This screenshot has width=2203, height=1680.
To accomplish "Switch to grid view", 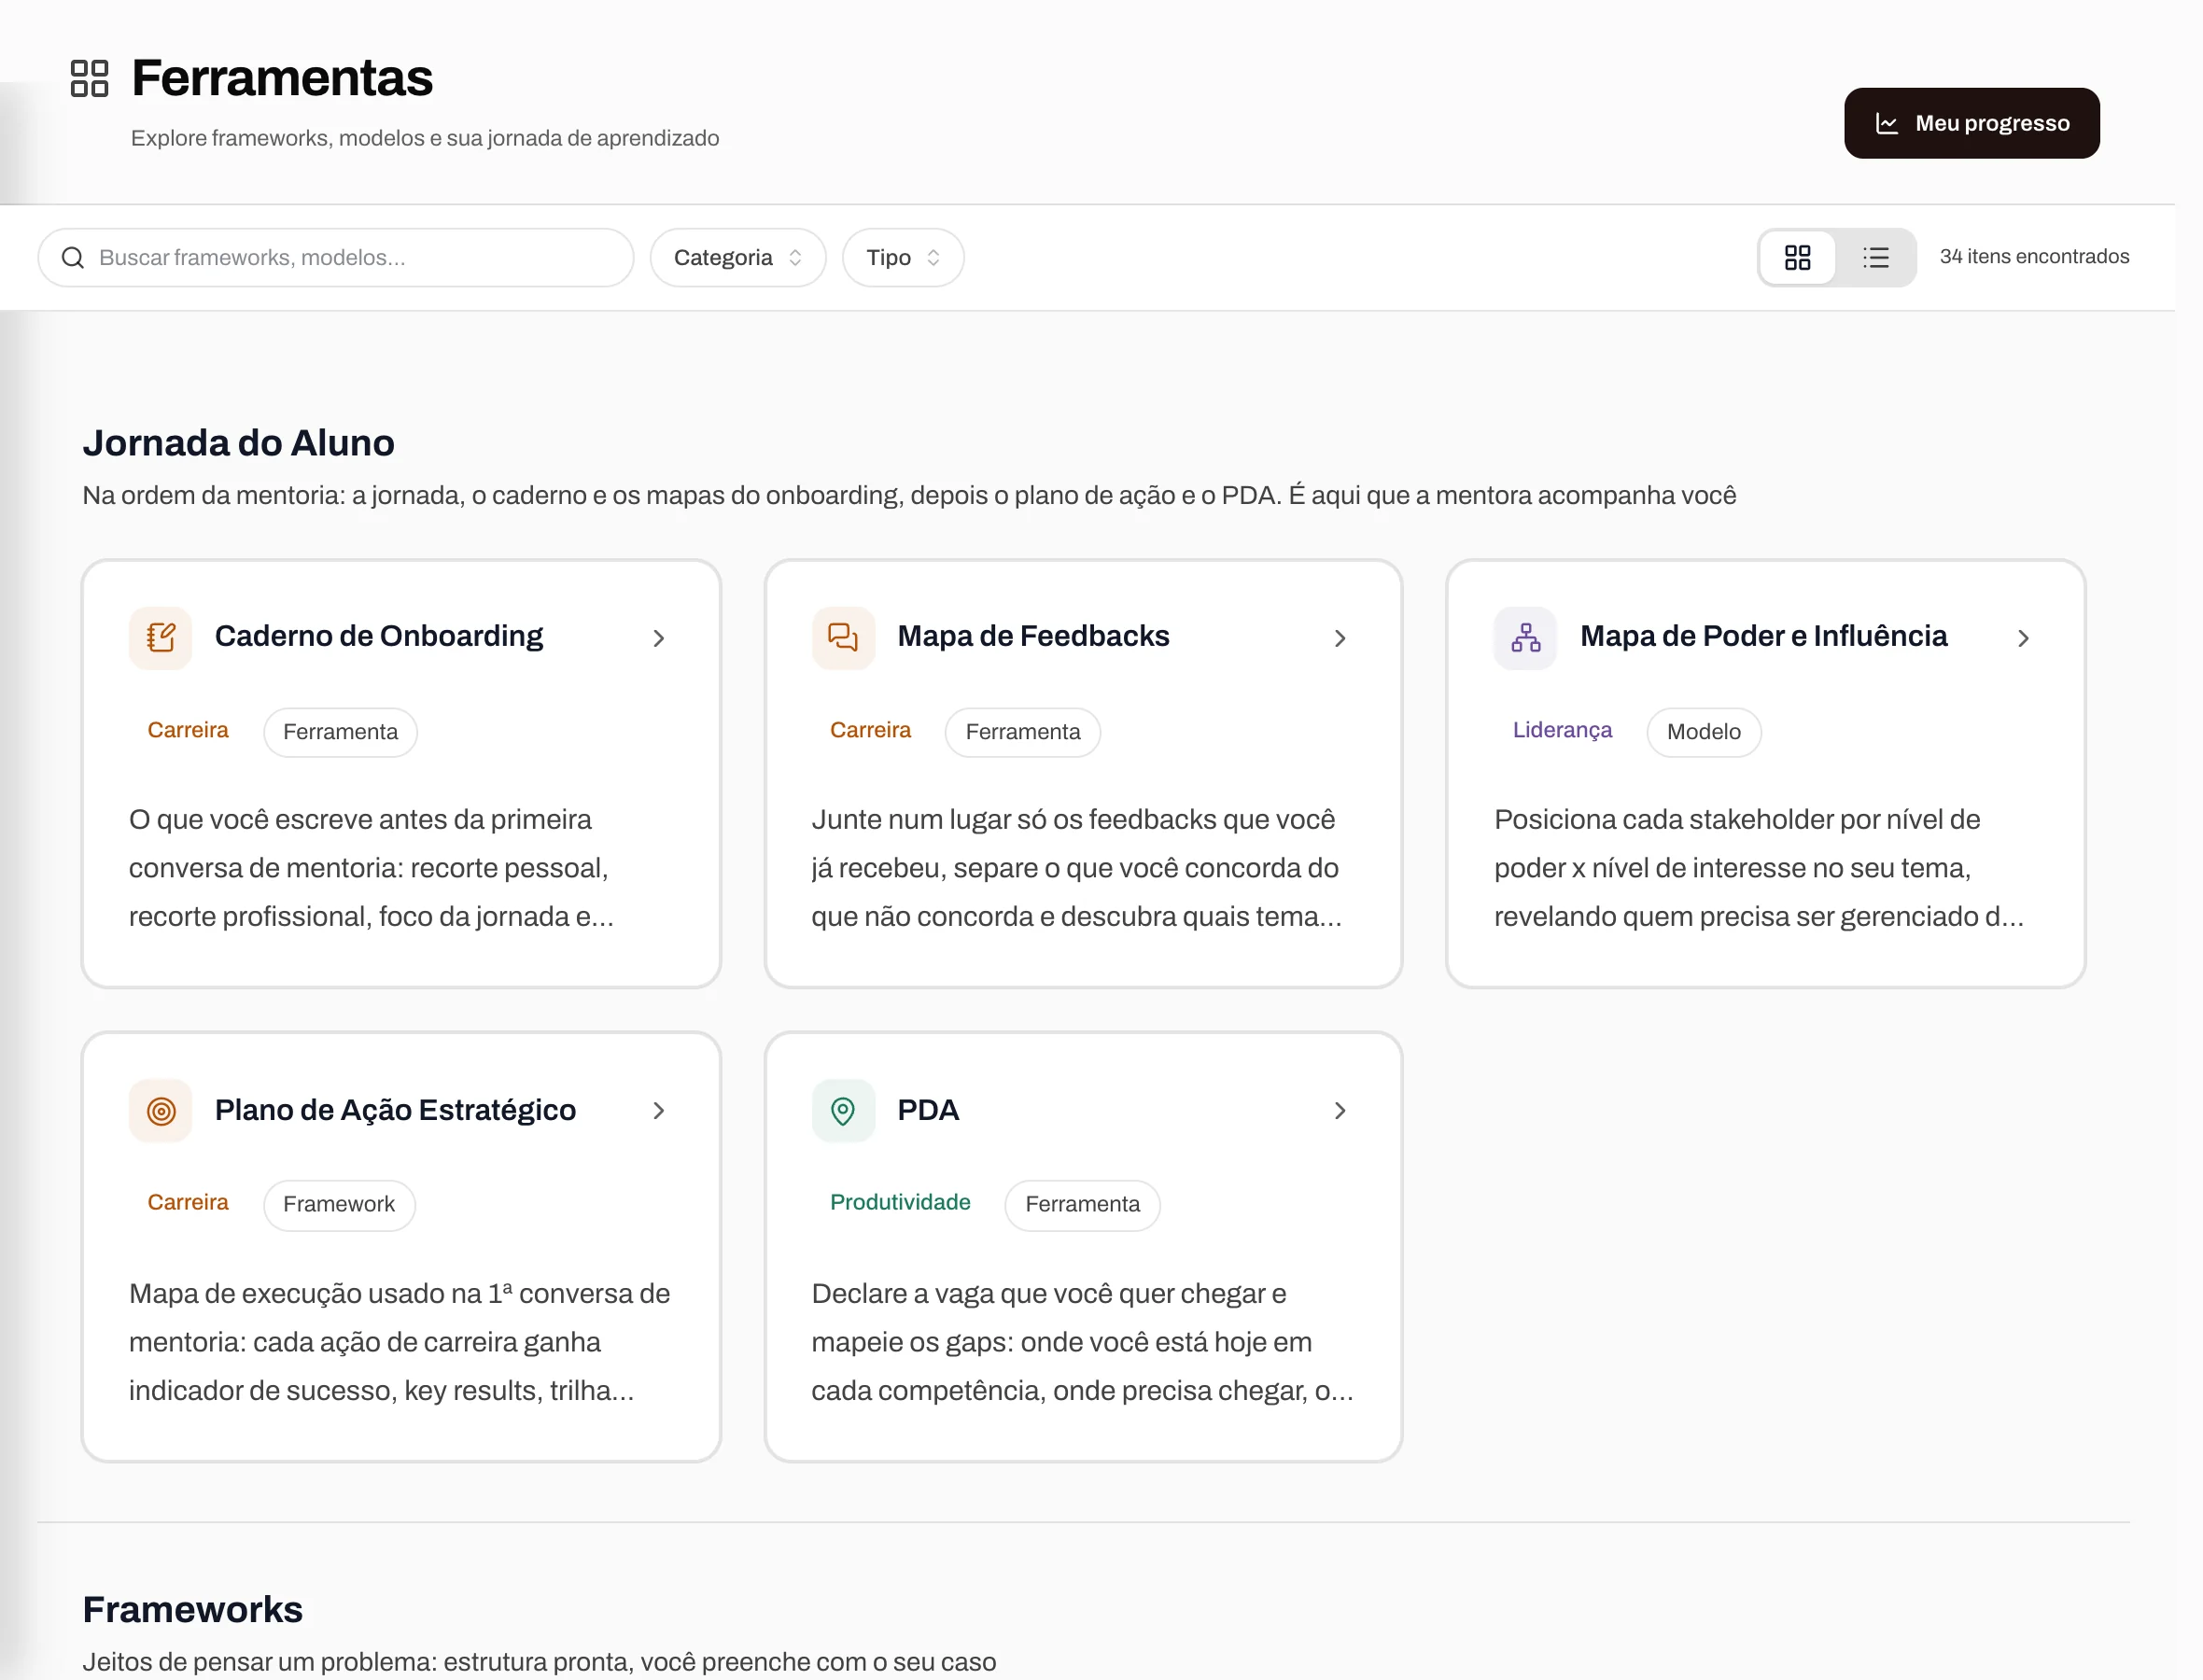I will coord(1797,258).
